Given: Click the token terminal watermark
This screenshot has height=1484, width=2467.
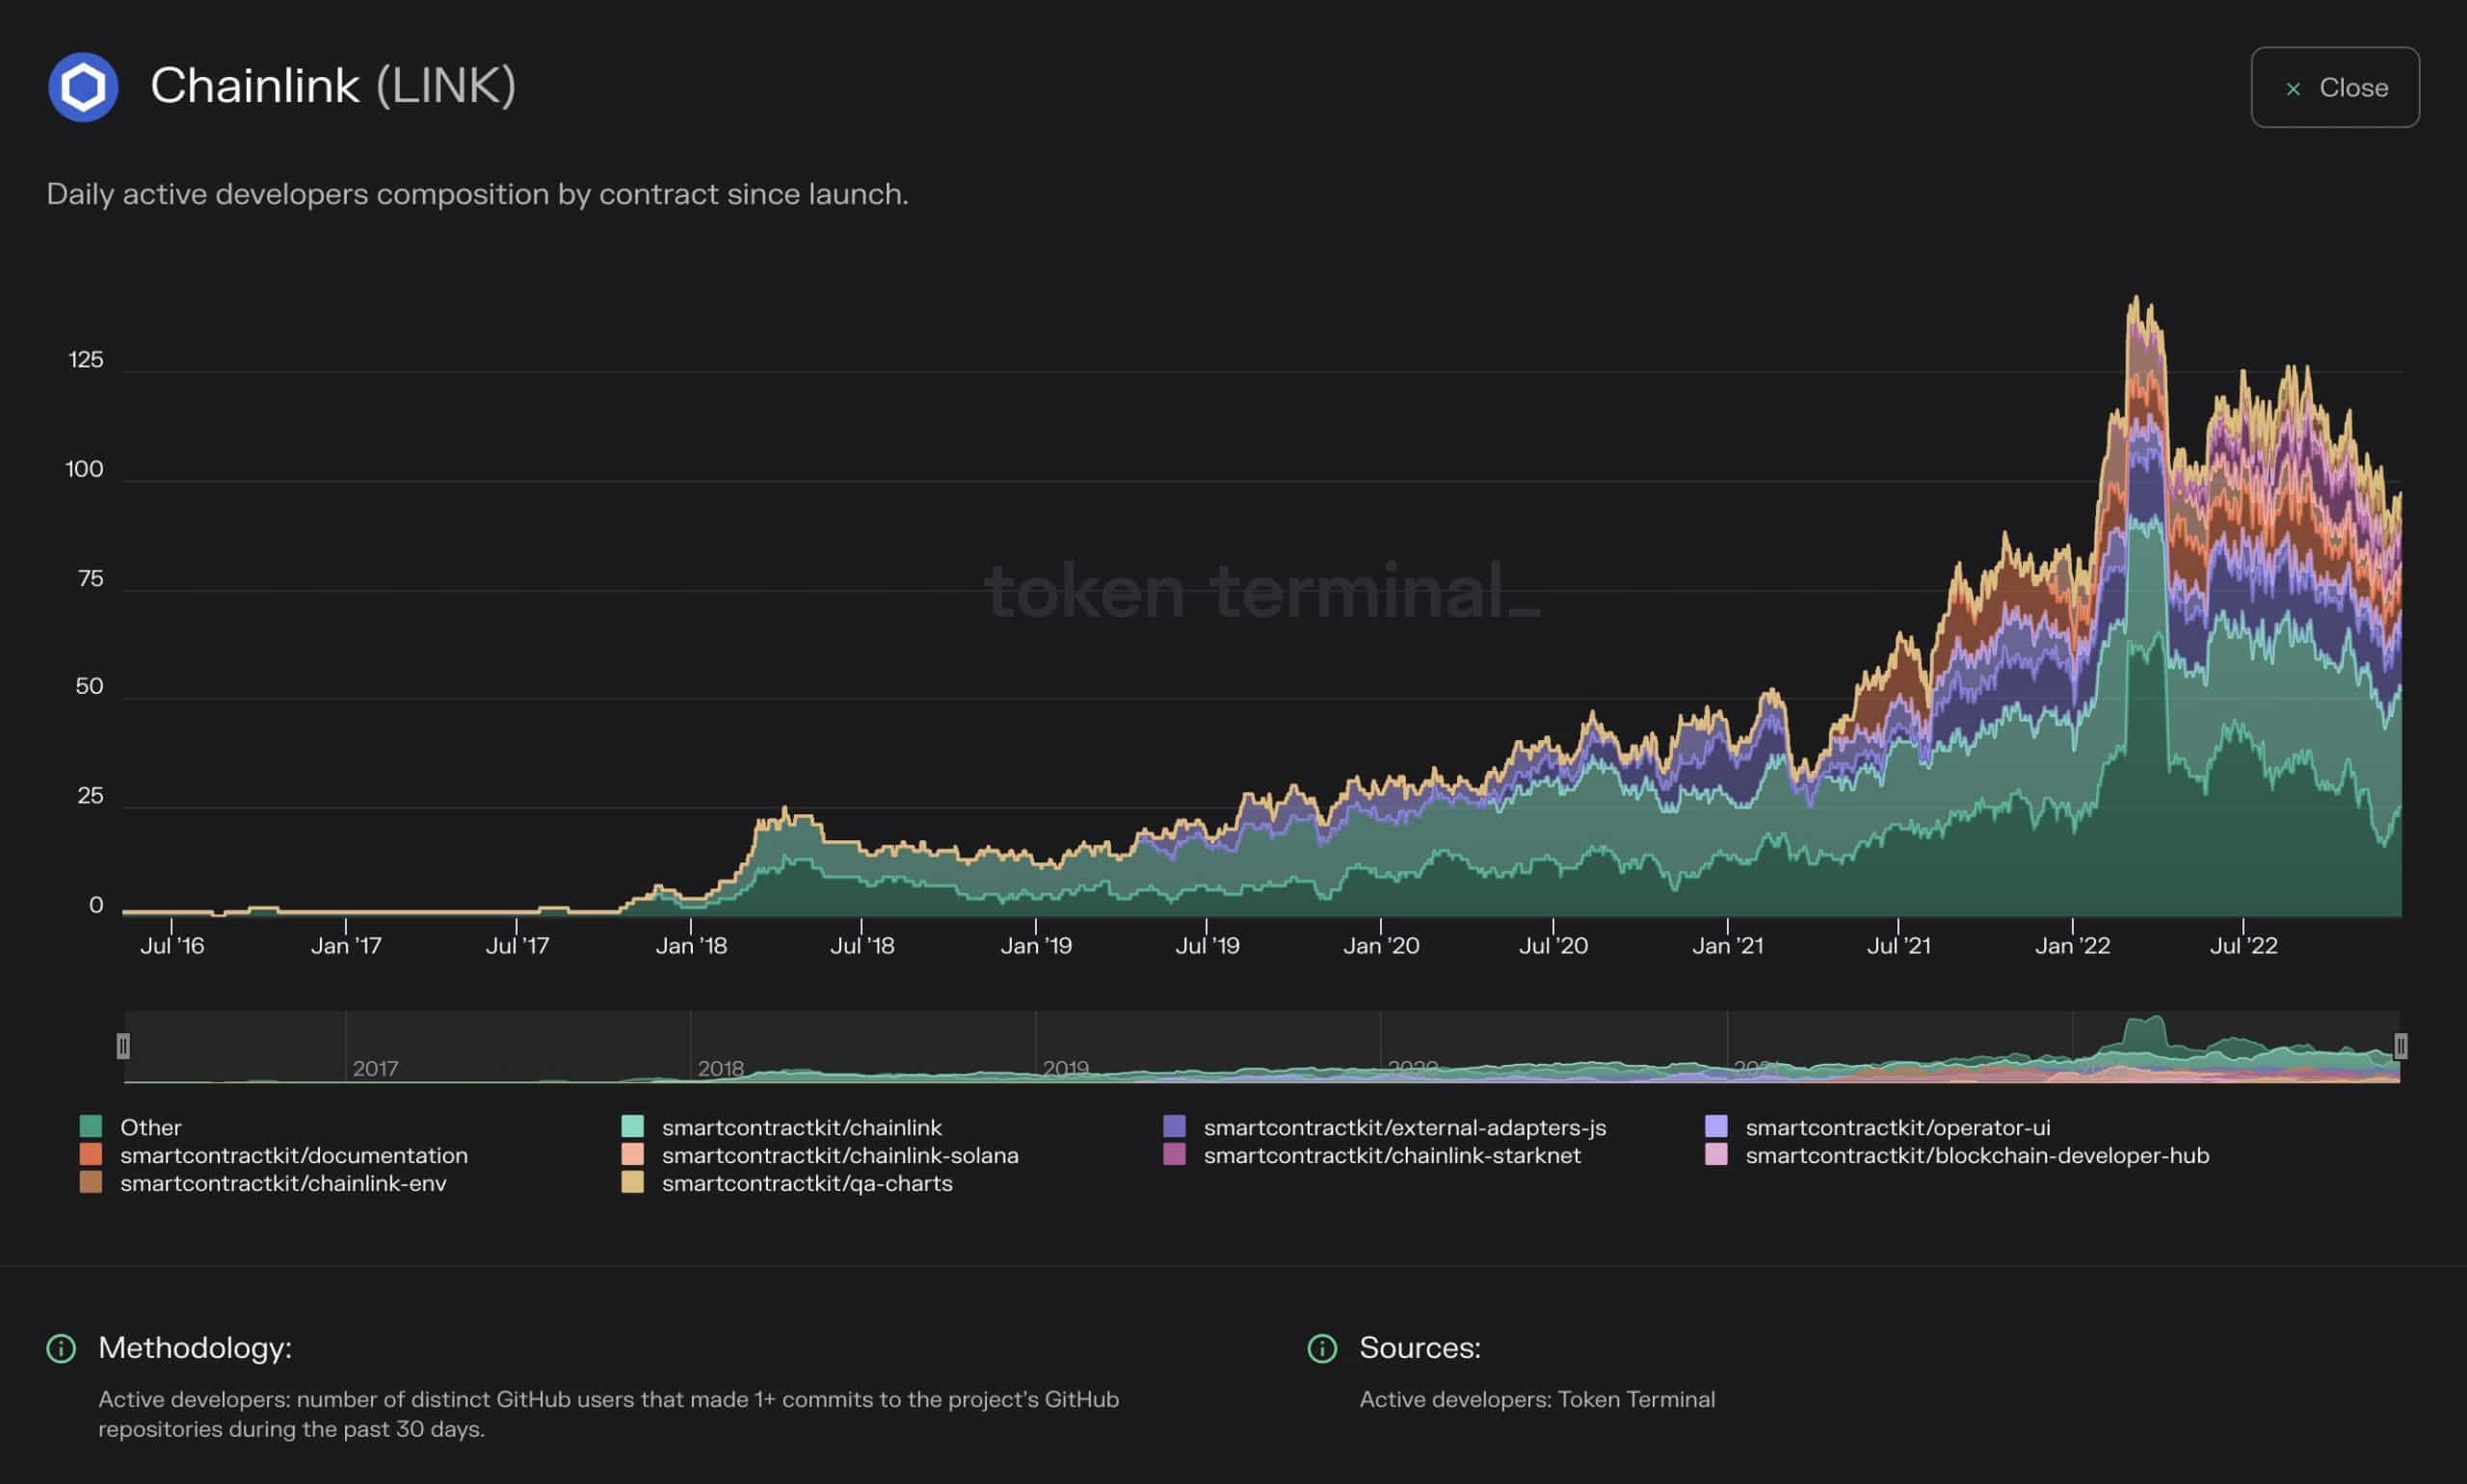Looking at the screenshot, I should coord(1262,591).
